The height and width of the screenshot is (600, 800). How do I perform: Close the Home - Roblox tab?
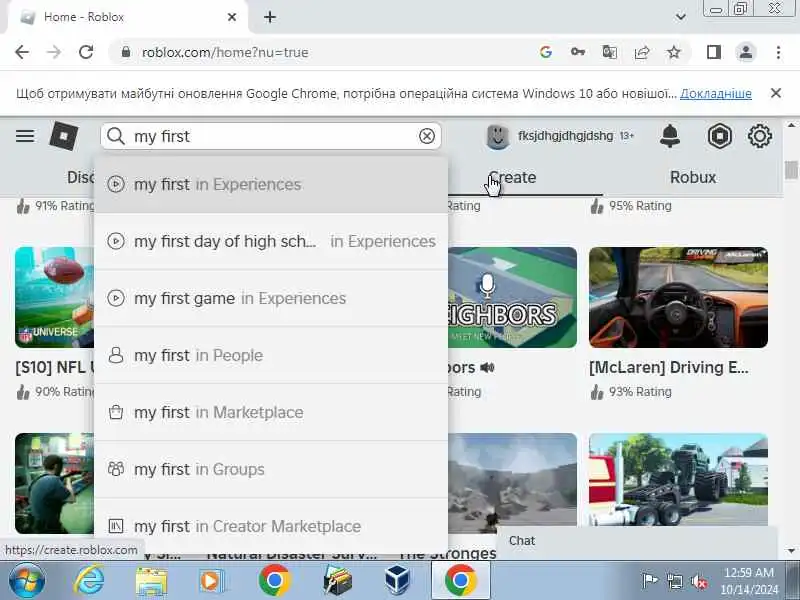coord(232,17)
